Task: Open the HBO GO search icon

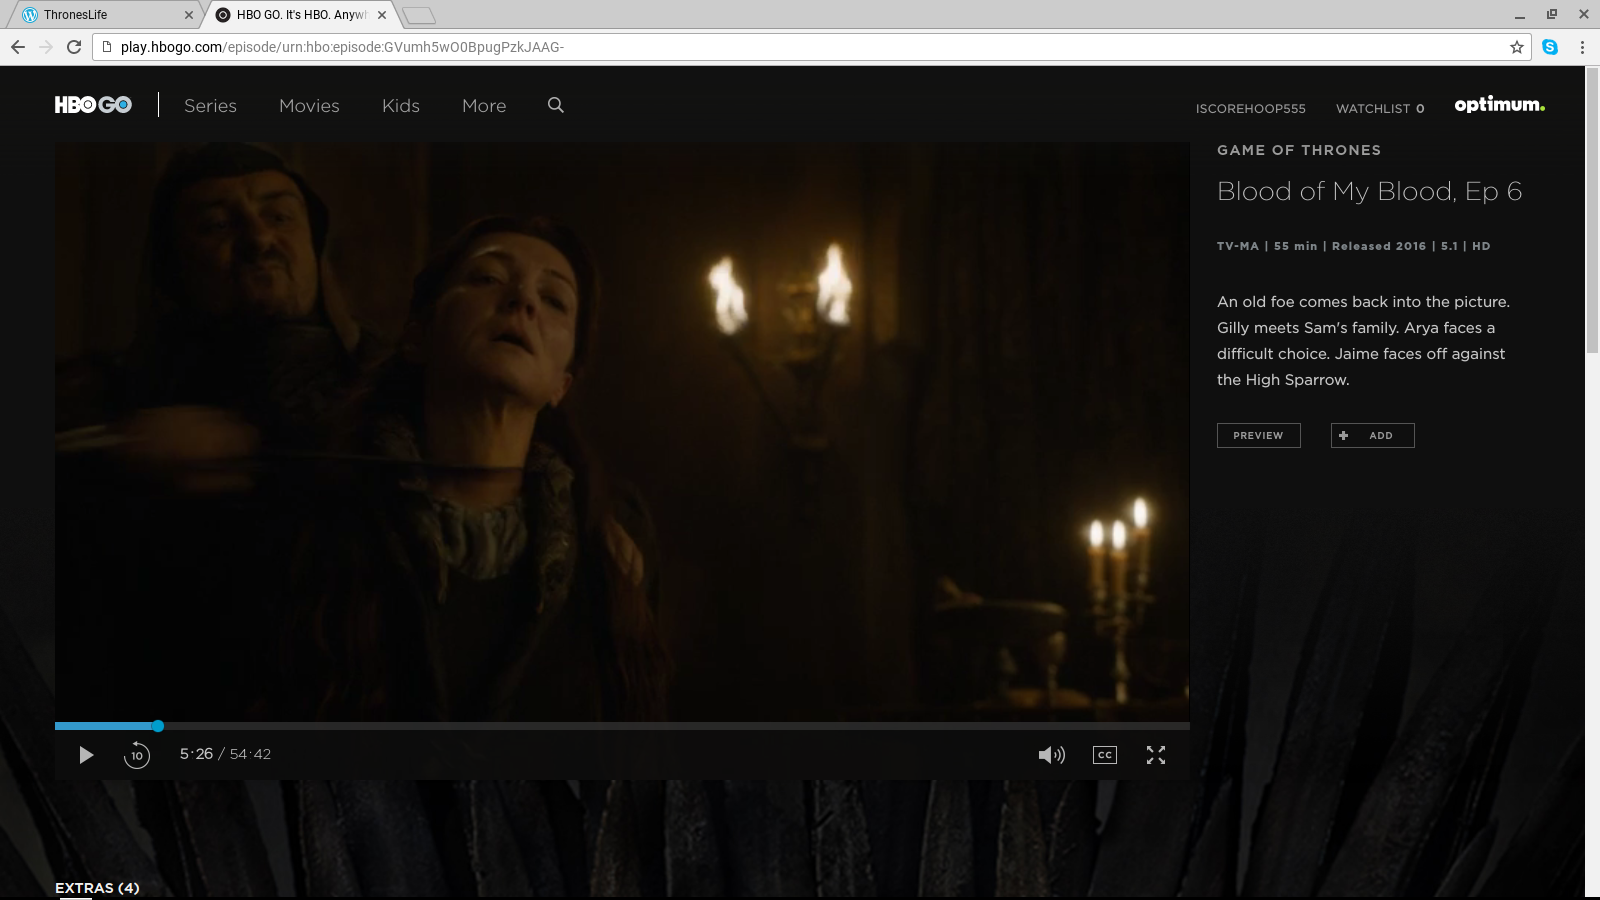Action: pos(556,105)
